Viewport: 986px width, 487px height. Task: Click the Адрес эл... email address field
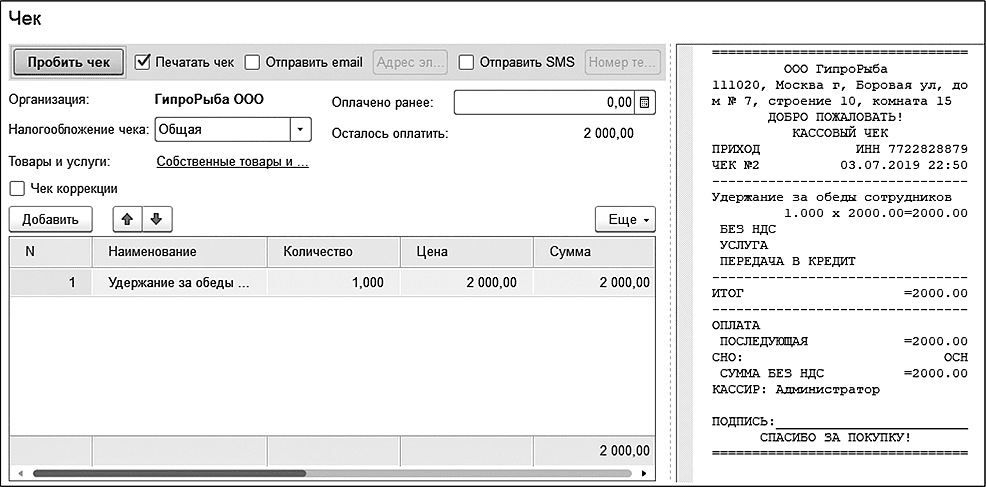(x=410, y=62)
